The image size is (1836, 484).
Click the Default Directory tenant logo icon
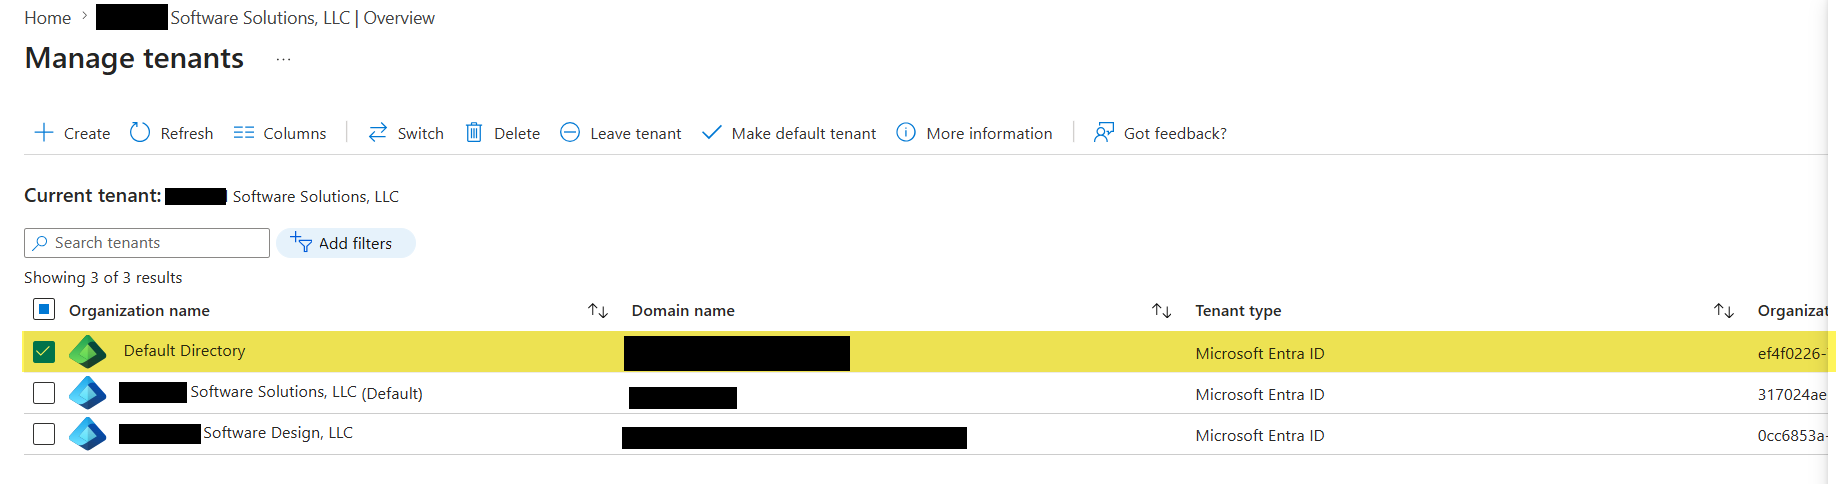pyautogui.click(x=88, y=351)
